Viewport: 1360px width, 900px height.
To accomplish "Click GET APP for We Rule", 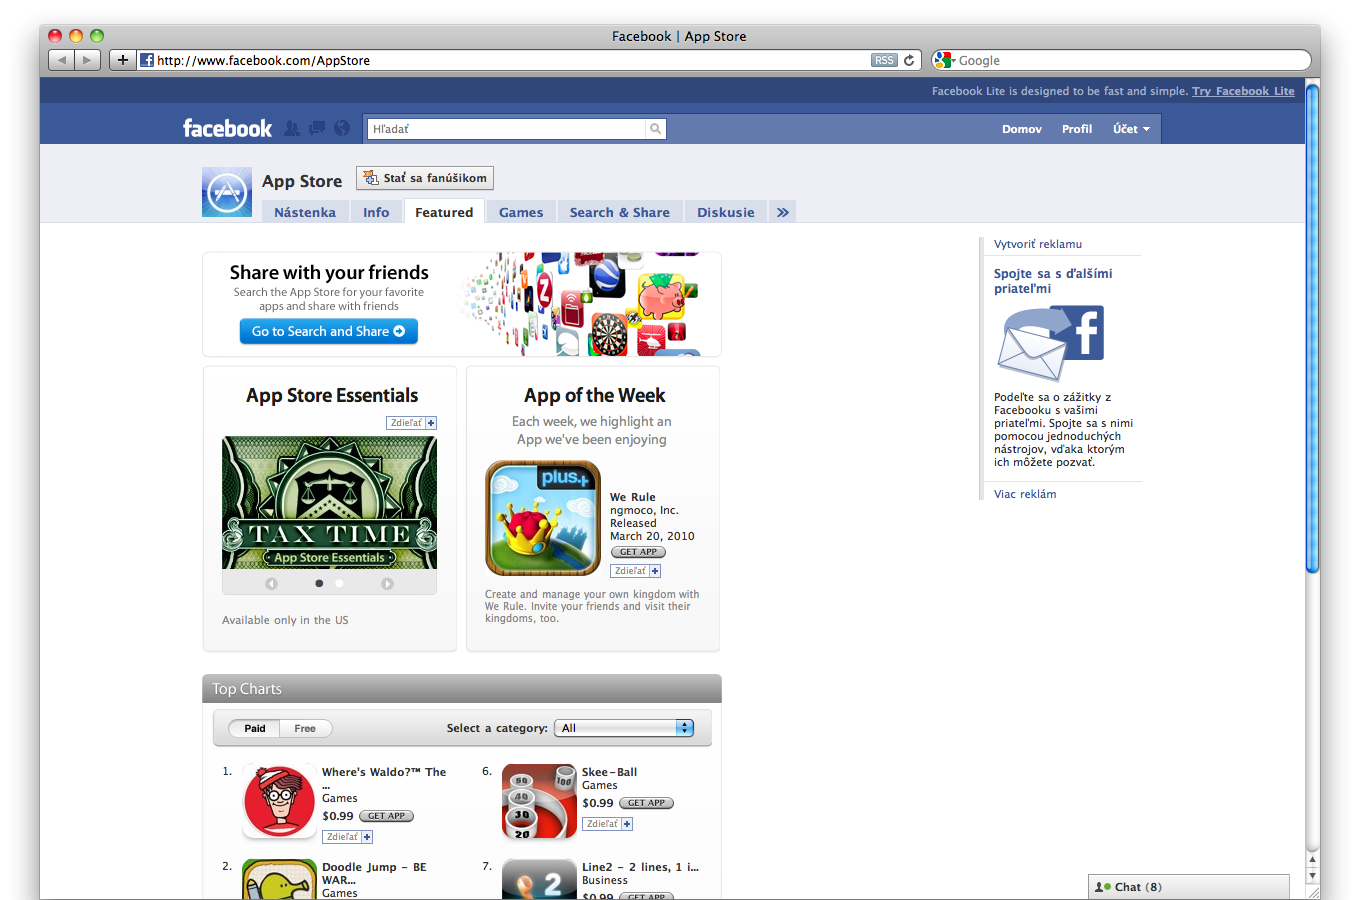I will point(638,552).
